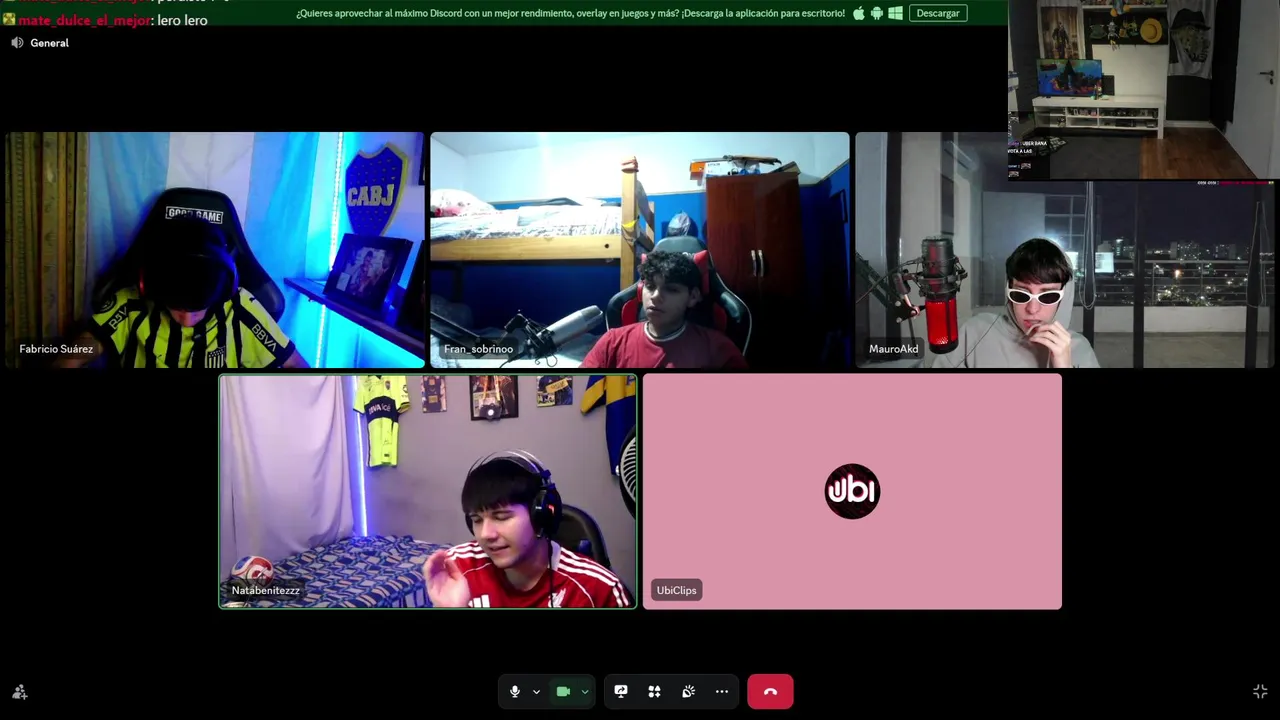Screen dimensions: 1280x720
Task: Click the MauroAkd name label
Action: click(893, 349)
